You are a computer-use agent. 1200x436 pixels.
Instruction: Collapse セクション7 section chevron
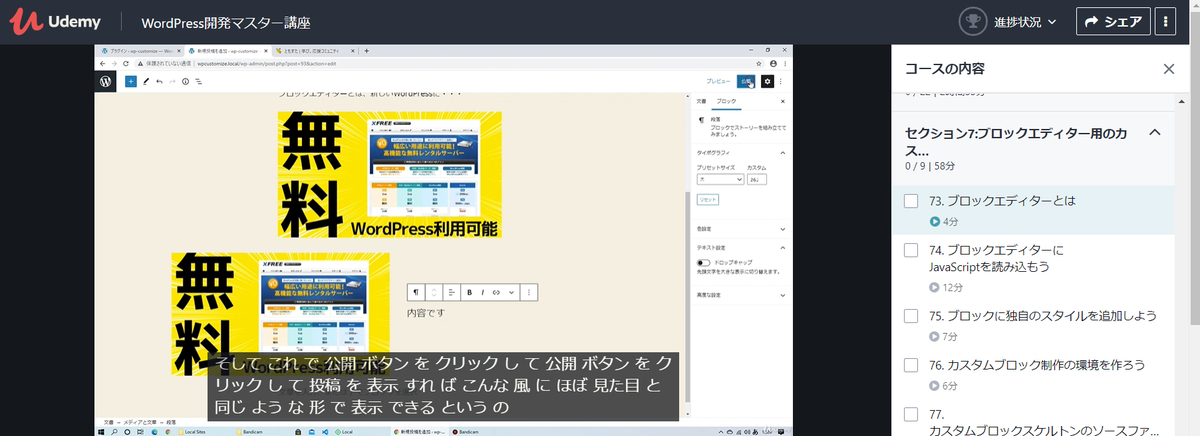(x=1154, y=132)
